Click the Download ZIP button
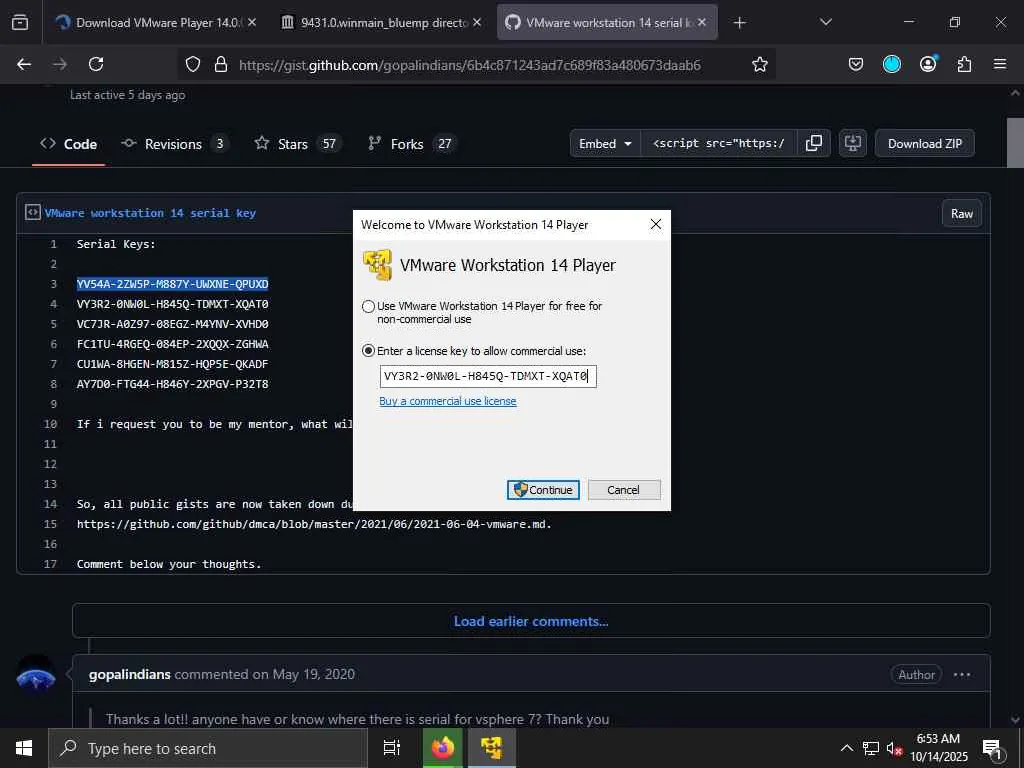Screen dimensions: 1024x768 pyautogui.click(x=925, y=143)
